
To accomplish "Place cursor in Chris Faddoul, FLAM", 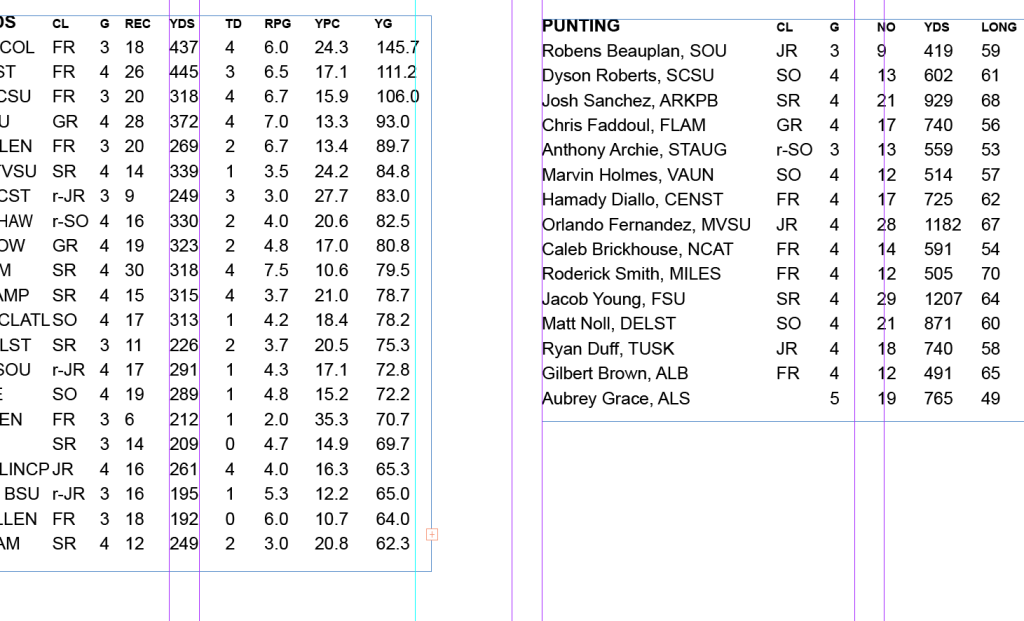I will [x=624, y=126].
